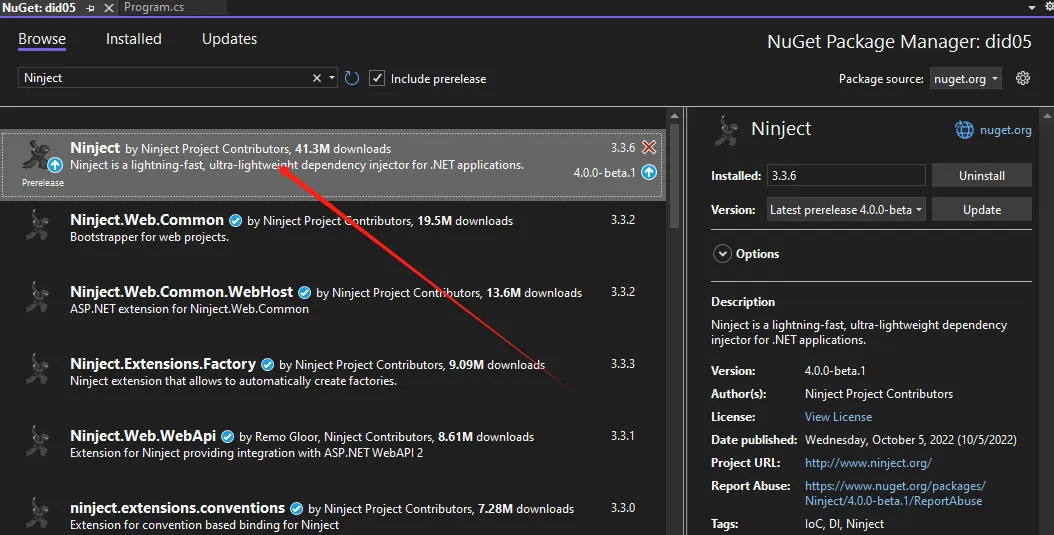Switch to the Browse tab
Image resolution: width=1054 pixels, height=535 pixels.
42,39
